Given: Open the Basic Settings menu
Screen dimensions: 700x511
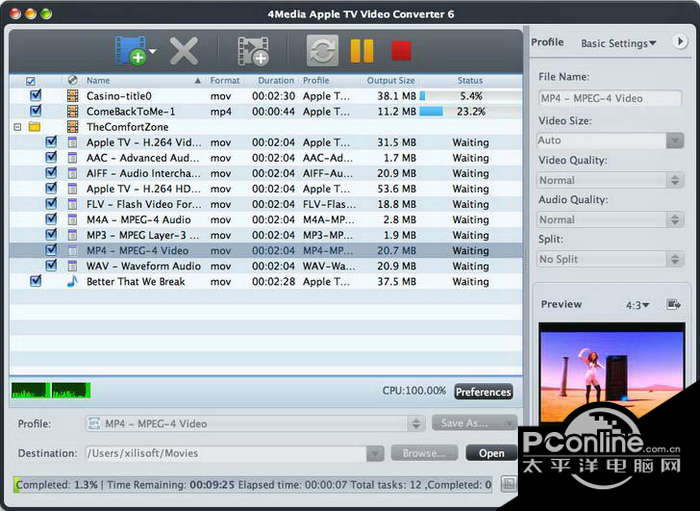Looking at the screenshot, I should [x=619, y=43].
